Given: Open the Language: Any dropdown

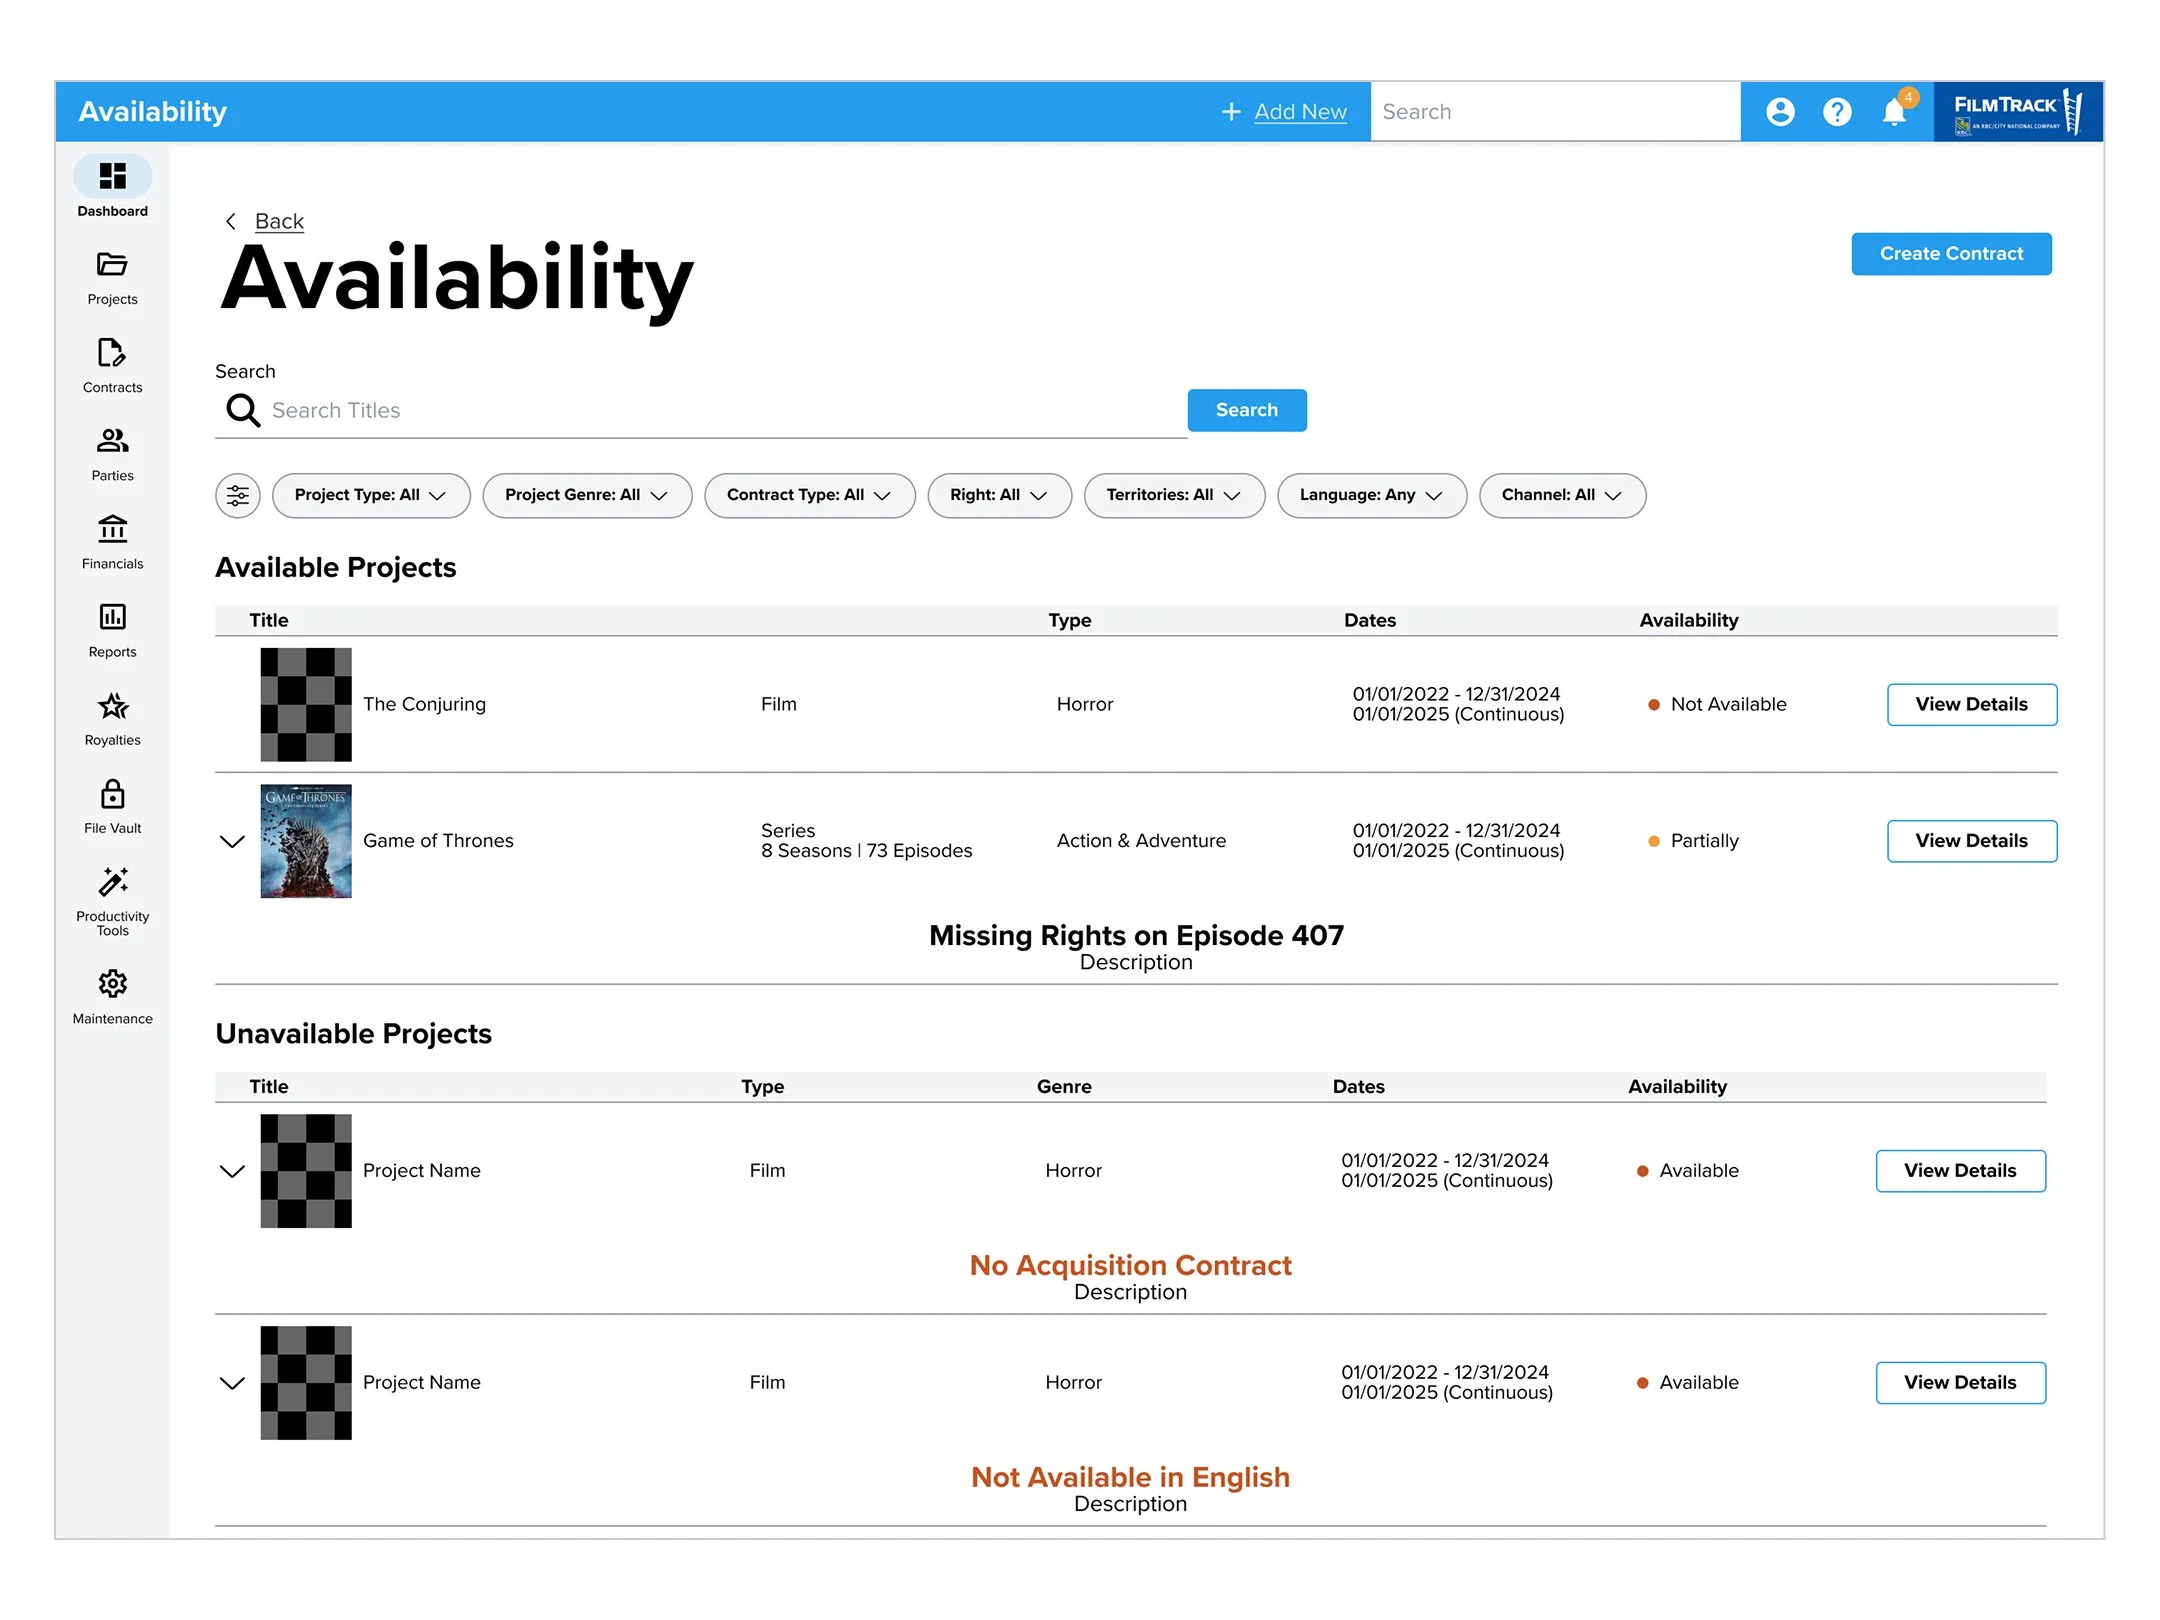Looking at the screenshot, I should click(x=1370, y=496).
